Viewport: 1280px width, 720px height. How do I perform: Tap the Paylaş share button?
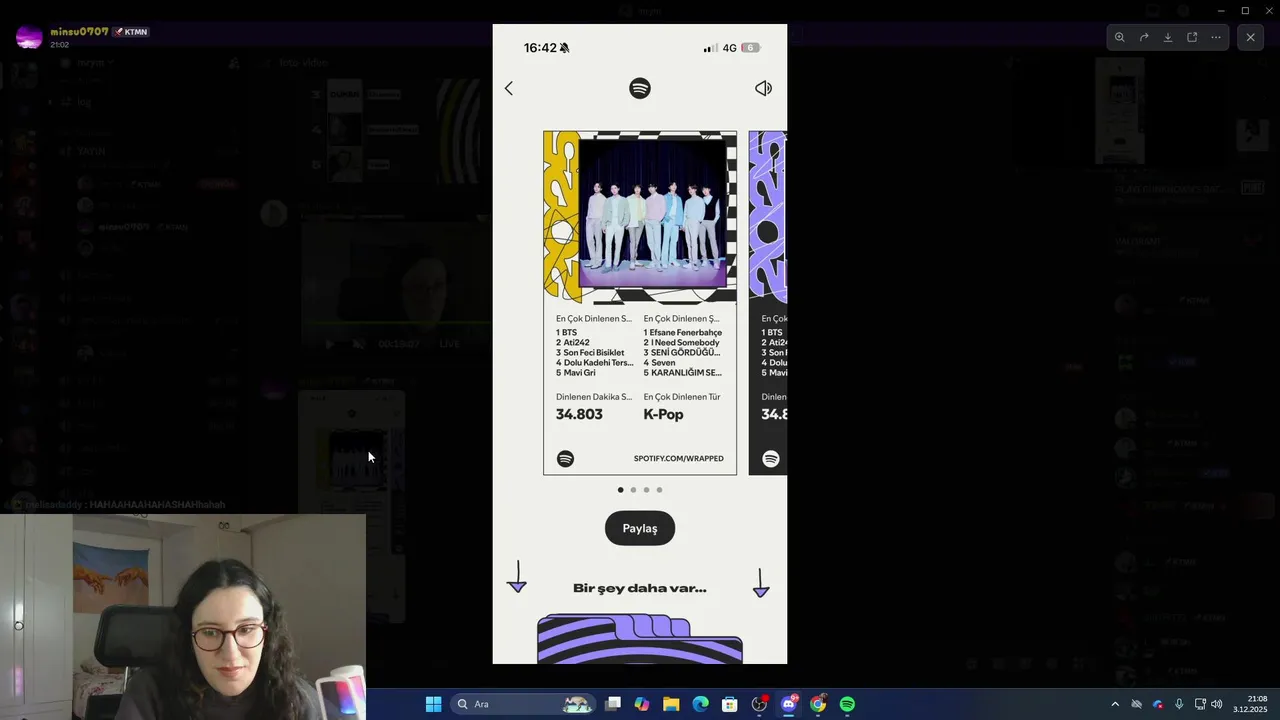tap(640, 528)
